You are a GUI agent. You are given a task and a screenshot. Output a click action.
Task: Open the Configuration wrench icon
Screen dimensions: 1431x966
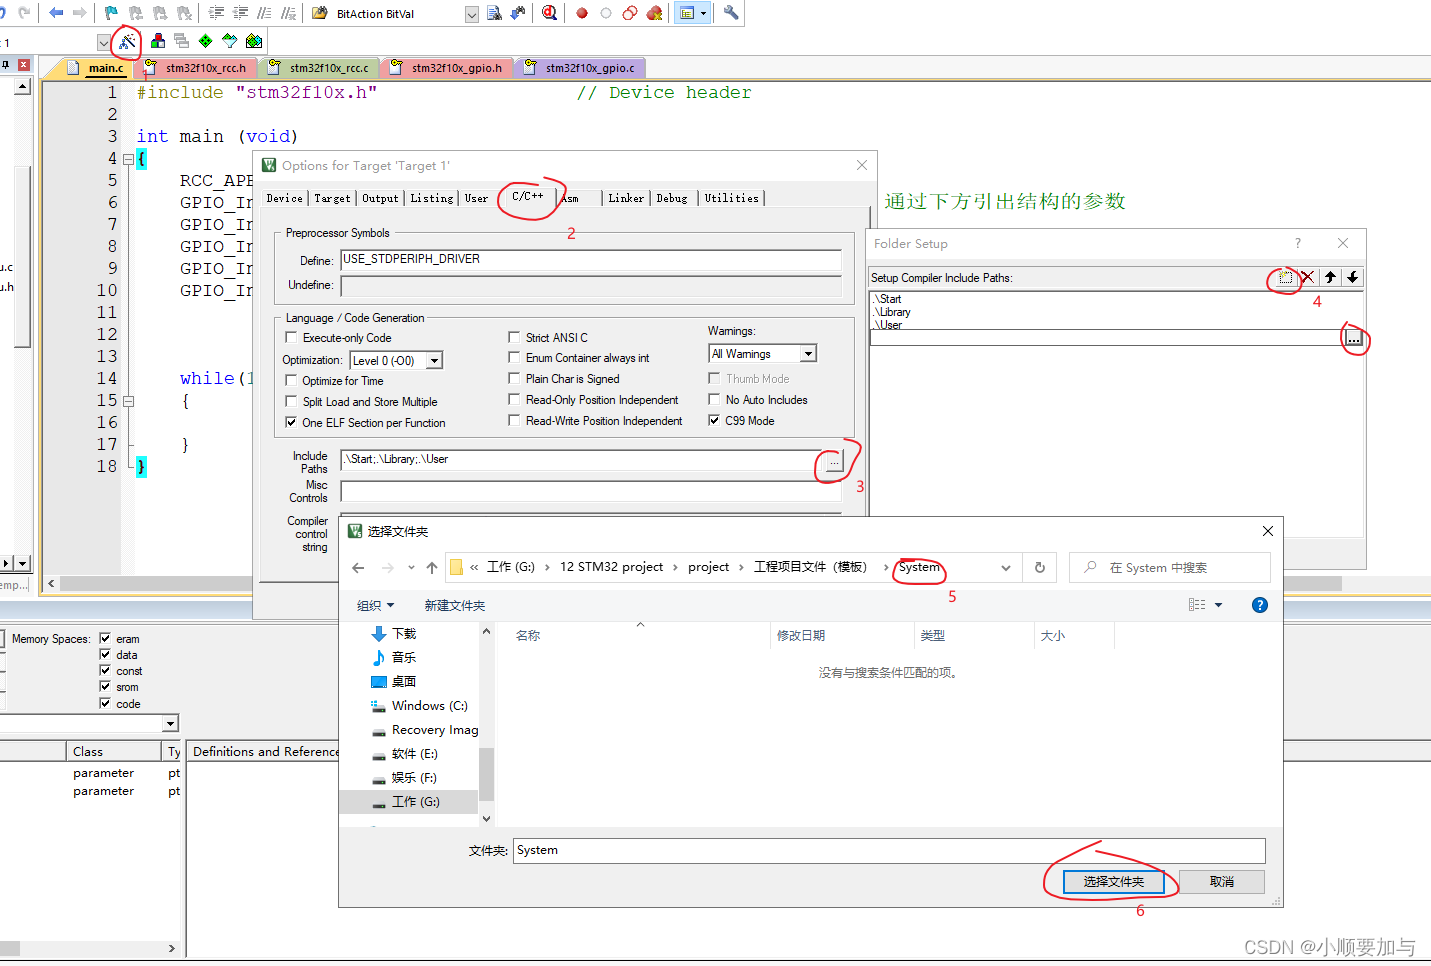pos(731,13)
